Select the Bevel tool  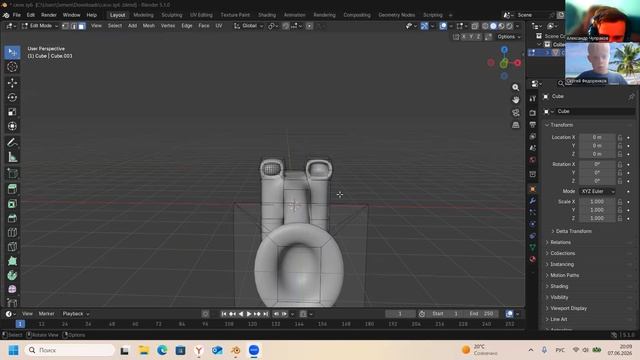coord(12,218)
